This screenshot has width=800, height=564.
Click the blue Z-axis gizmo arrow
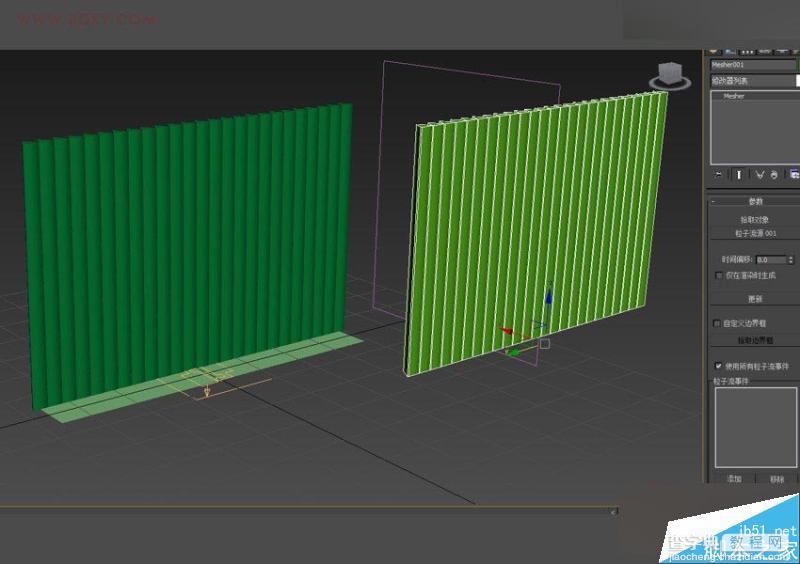pyautogui.click(x=549, y=296)
